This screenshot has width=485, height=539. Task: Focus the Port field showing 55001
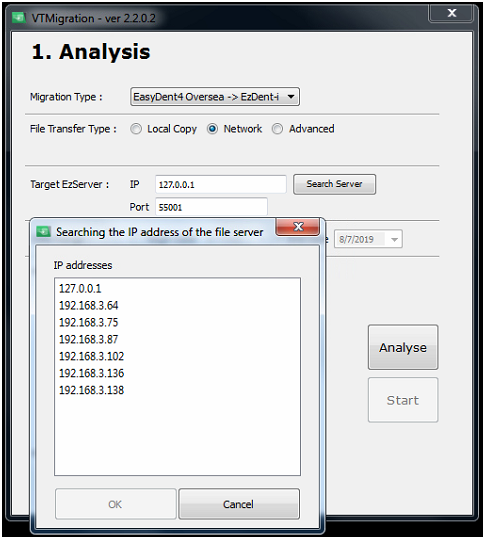point(211,207)
